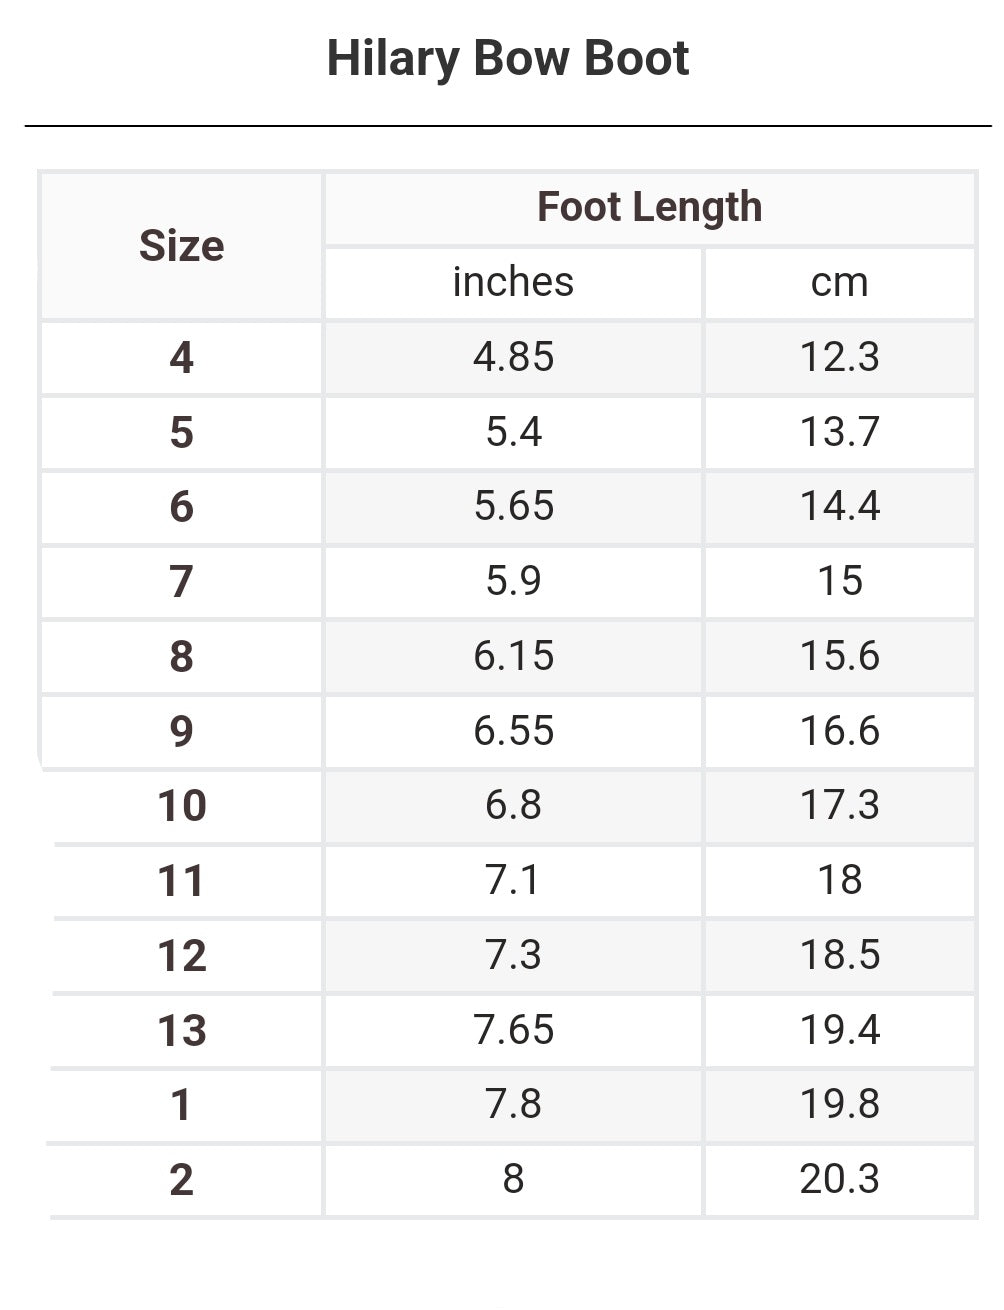Select the size 13 row label
The image size is (1004, 1310).
[181, 1030]
